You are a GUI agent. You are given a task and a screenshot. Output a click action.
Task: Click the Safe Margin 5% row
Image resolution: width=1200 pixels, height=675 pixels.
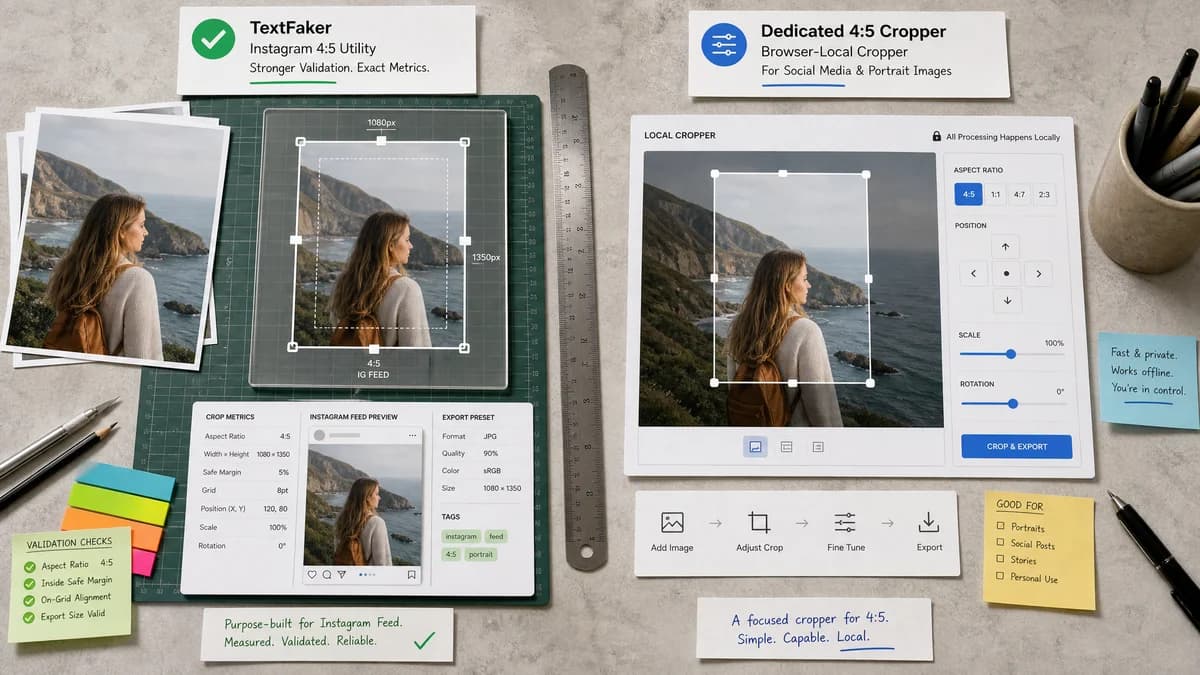pyautogui.click(x=245, y=473)
